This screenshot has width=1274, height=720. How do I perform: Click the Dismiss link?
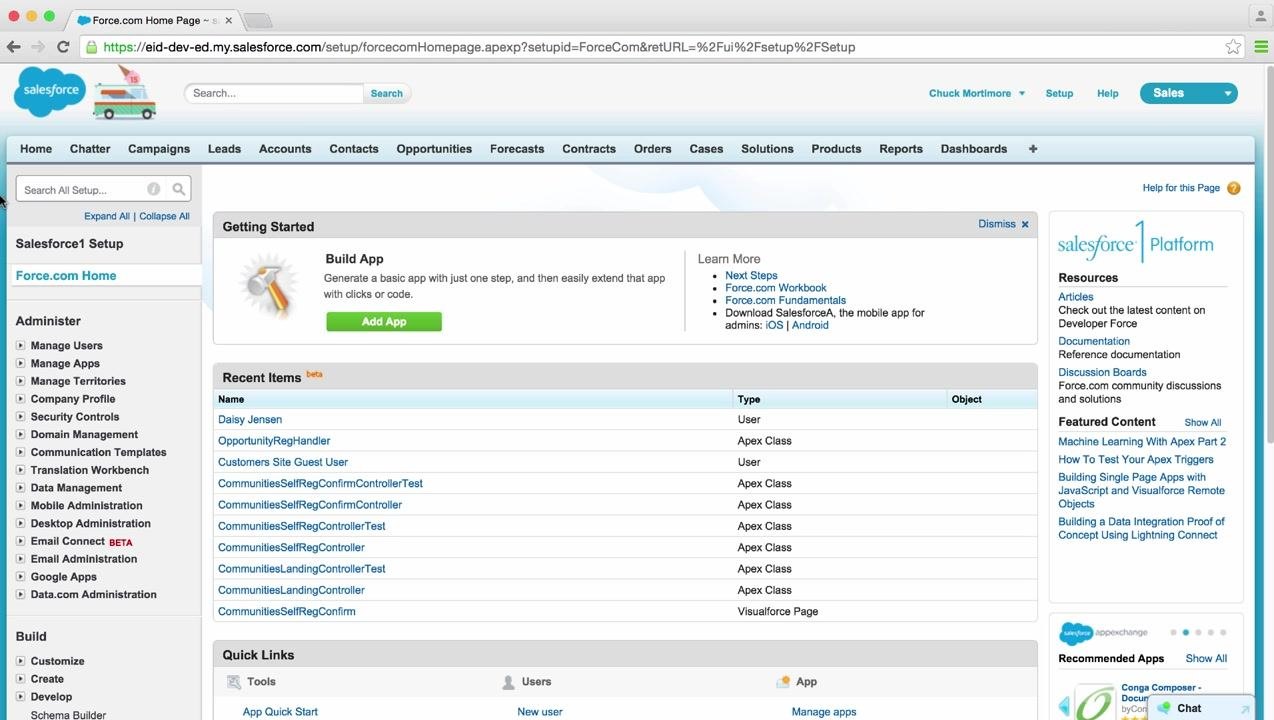click(x=997, y=224)
